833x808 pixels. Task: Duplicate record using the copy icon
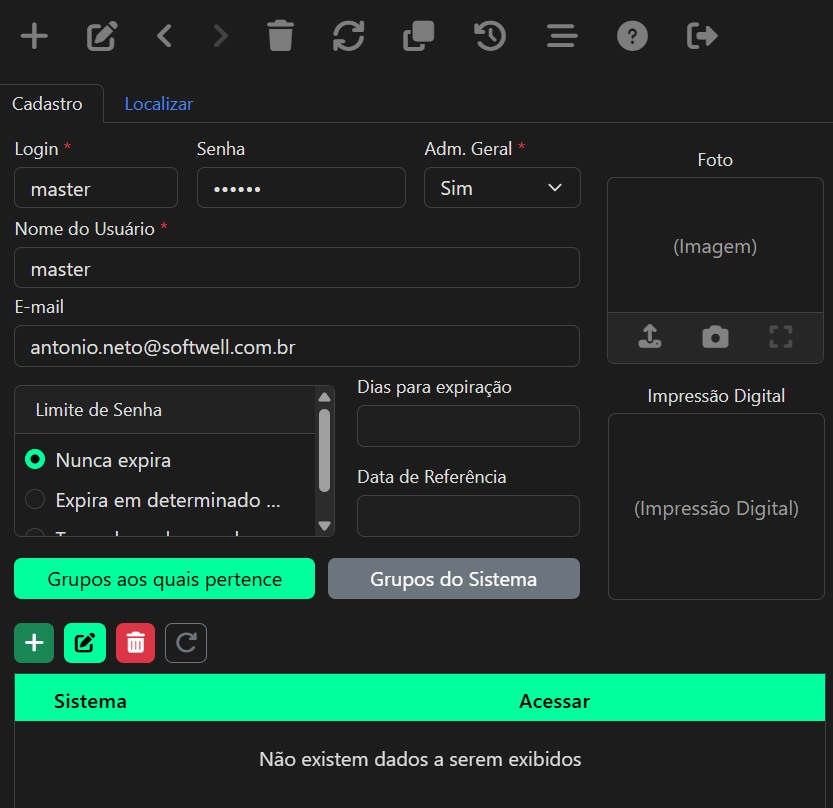[x=419, y=36]
